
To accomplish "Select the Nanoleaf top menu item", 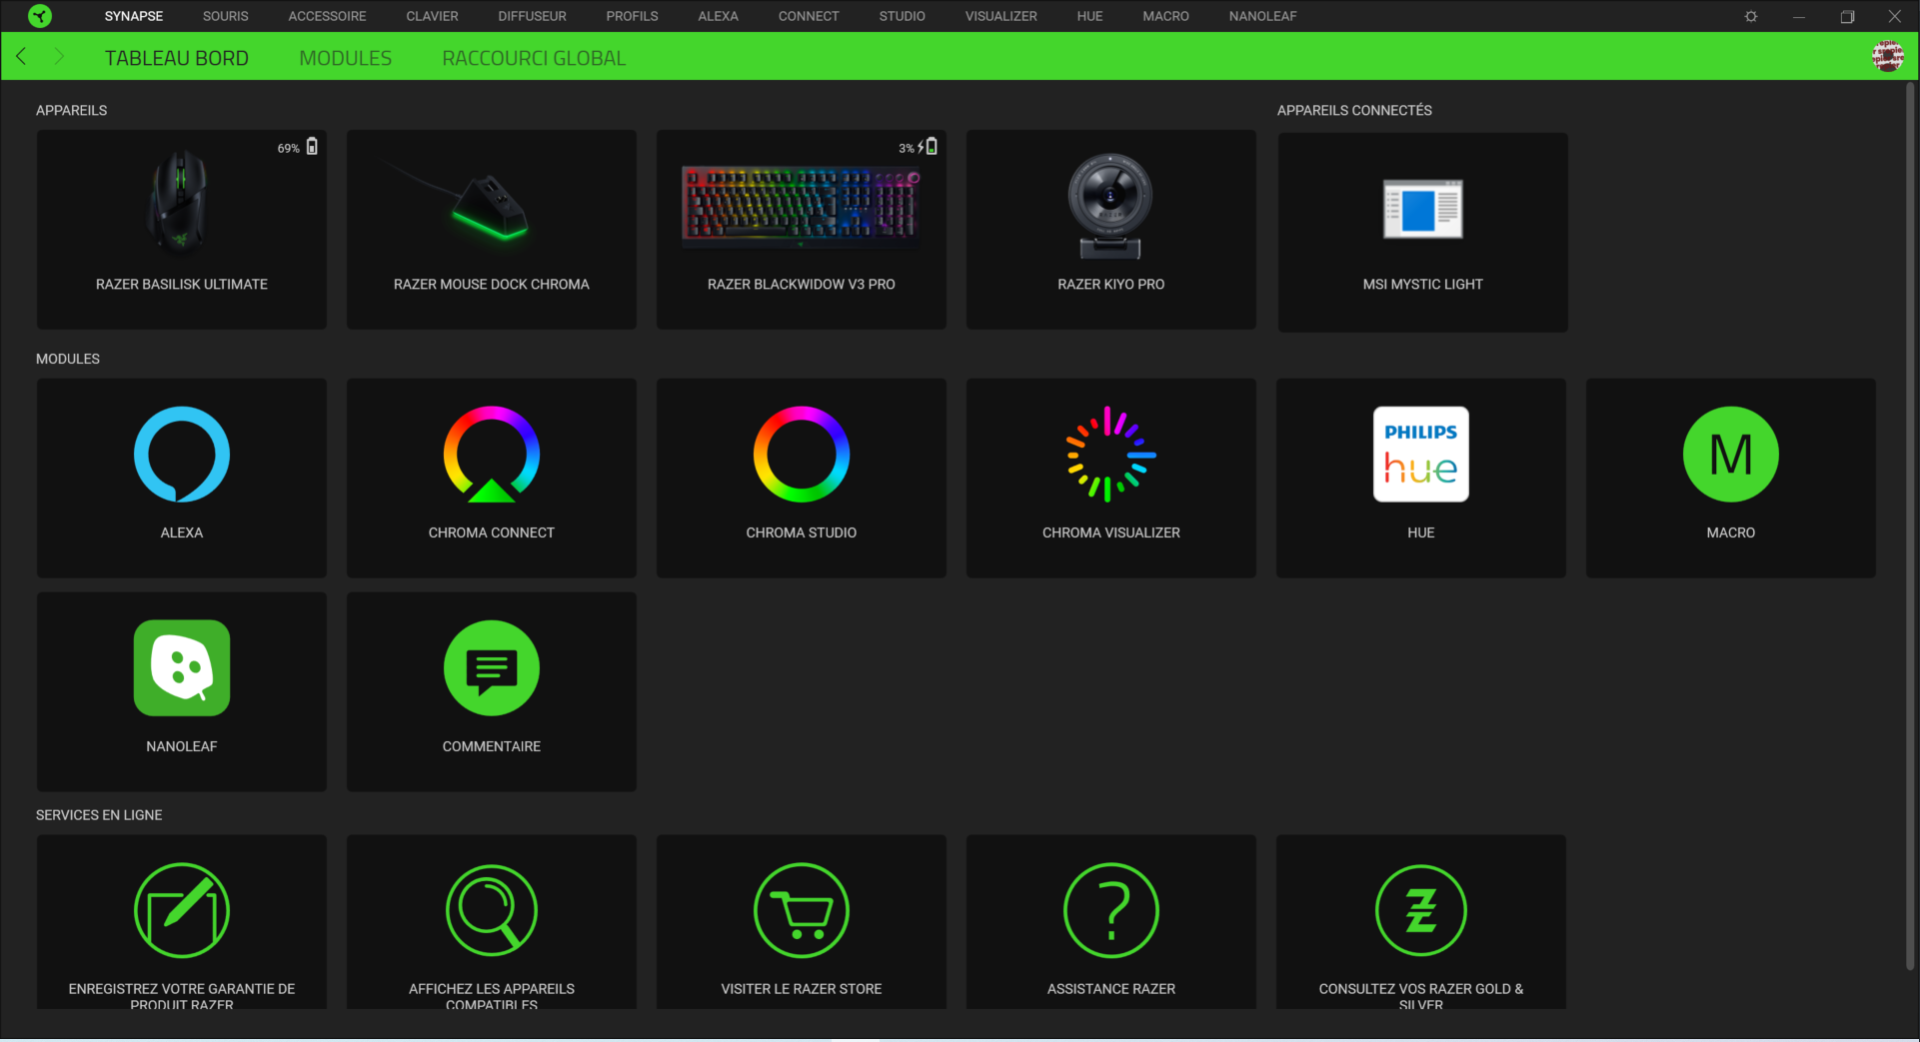I will tap(1263, 16).
